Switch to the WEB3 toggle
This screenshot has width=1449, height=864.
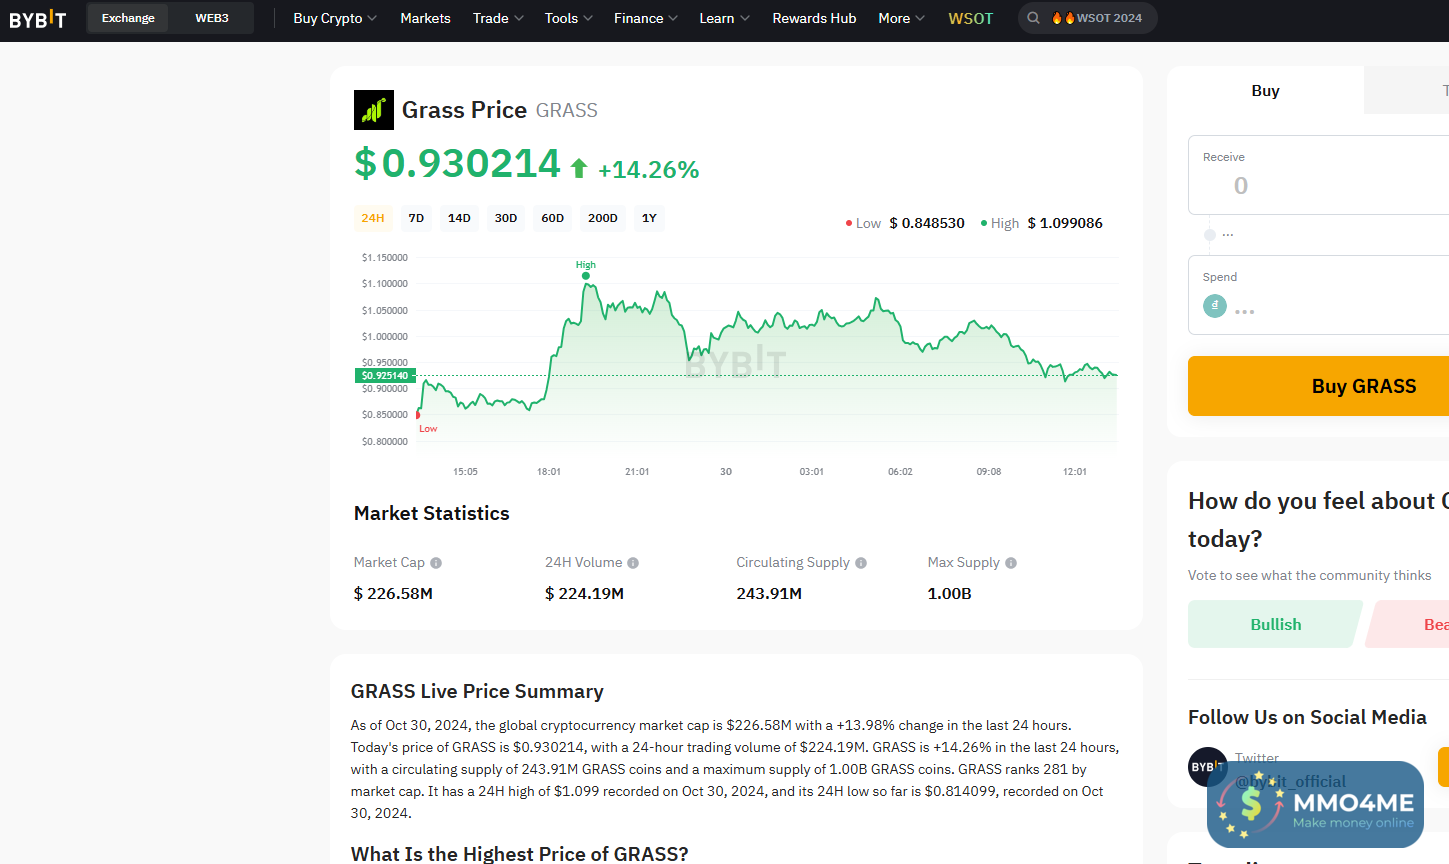[x=212, y=18]
